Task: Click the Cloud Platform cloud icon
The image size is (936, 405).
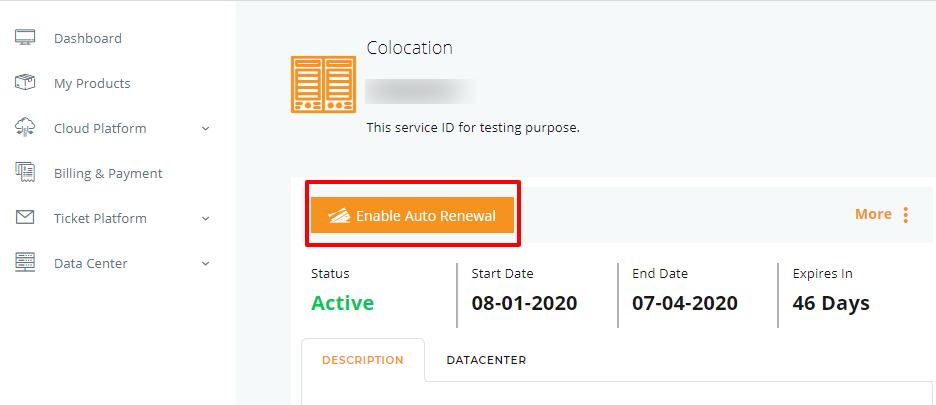Action: tap(24, 127)
